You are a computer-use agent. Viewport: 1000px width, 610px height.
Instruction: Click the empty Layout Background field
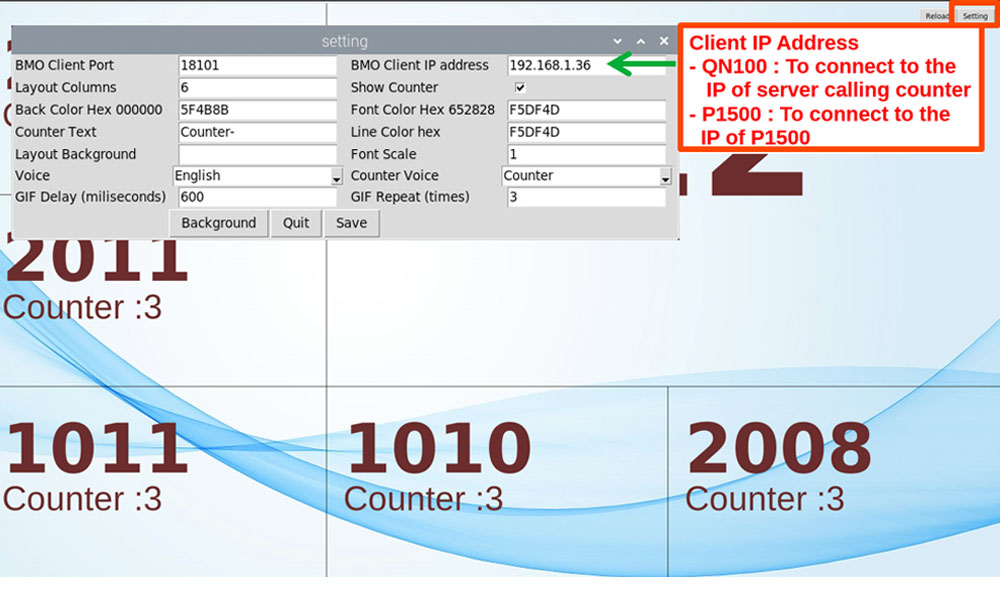pyautogui.click(x=258, y=155)
